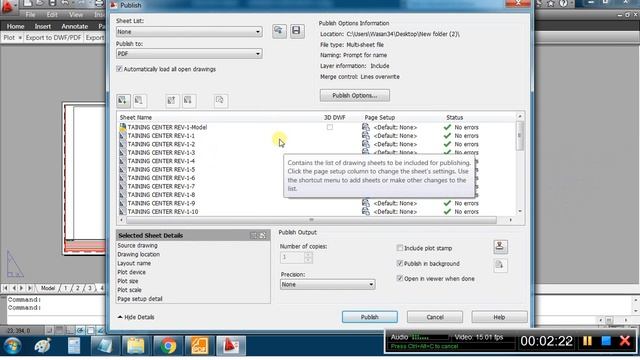Open the Insert ribbon tab
The width and height of the screenshot is (640, 360).
[43, 26]
